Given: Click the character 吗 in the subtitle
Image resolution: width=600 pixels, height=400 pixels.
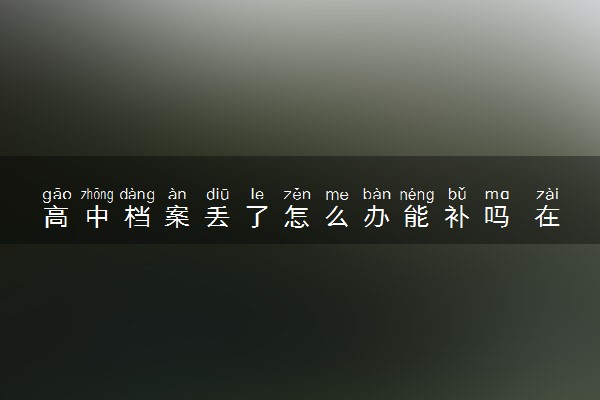Looking at the screenshot, I should (x=497, y=217).
